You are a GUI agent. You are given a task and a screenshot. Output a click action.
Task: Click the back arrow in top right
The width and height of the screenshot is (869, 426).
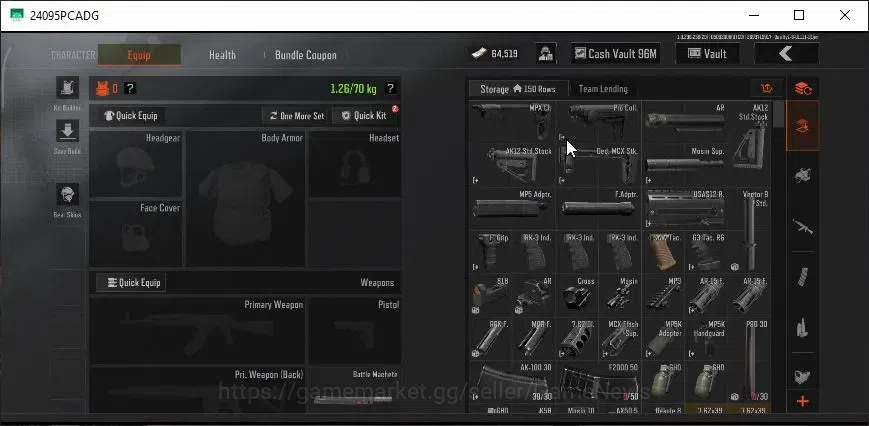(x=786, y=54)
